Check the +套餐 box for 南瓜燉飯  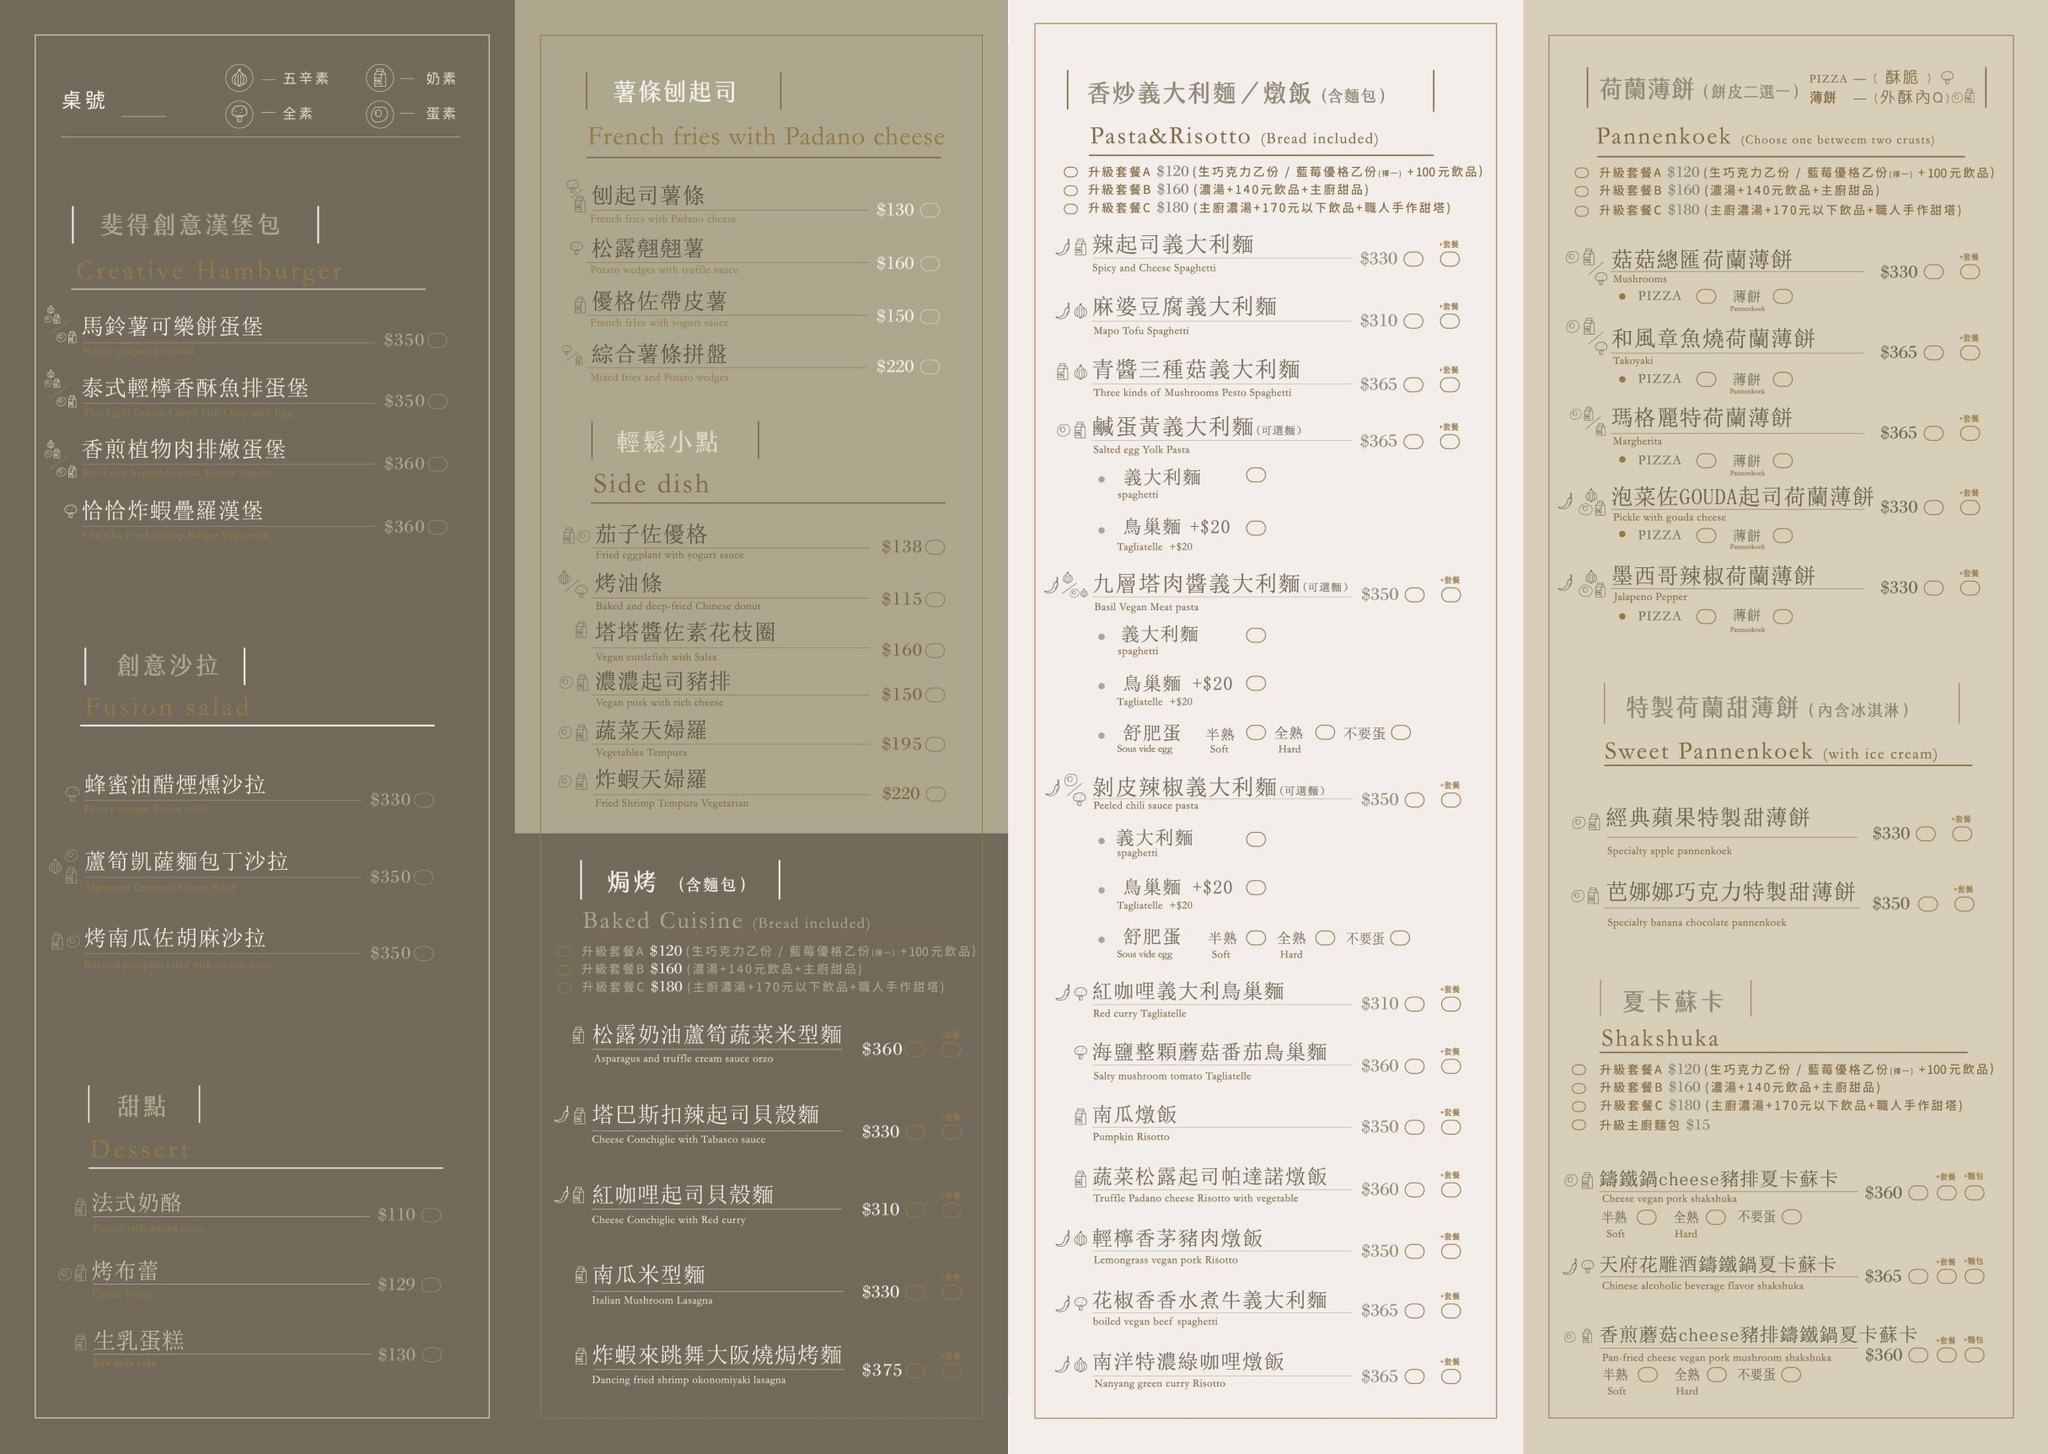1450,1127
